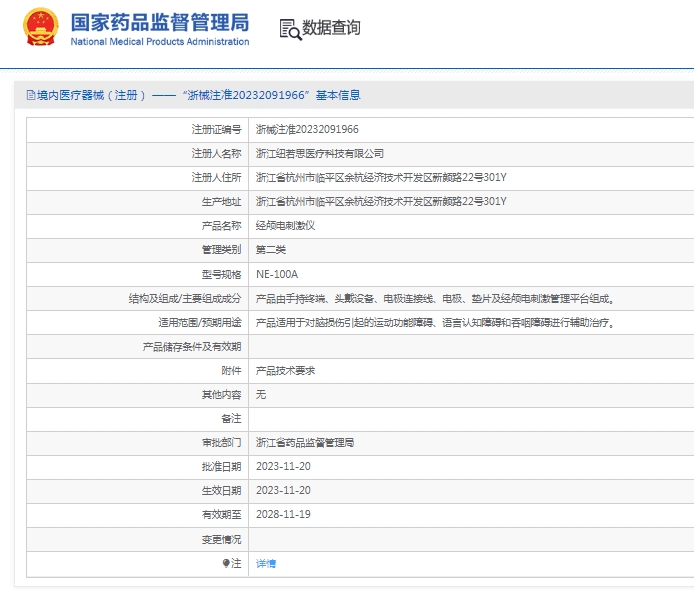Select management class 第二类
Viewport: 694px width, 590px height.
coord(271,250)
